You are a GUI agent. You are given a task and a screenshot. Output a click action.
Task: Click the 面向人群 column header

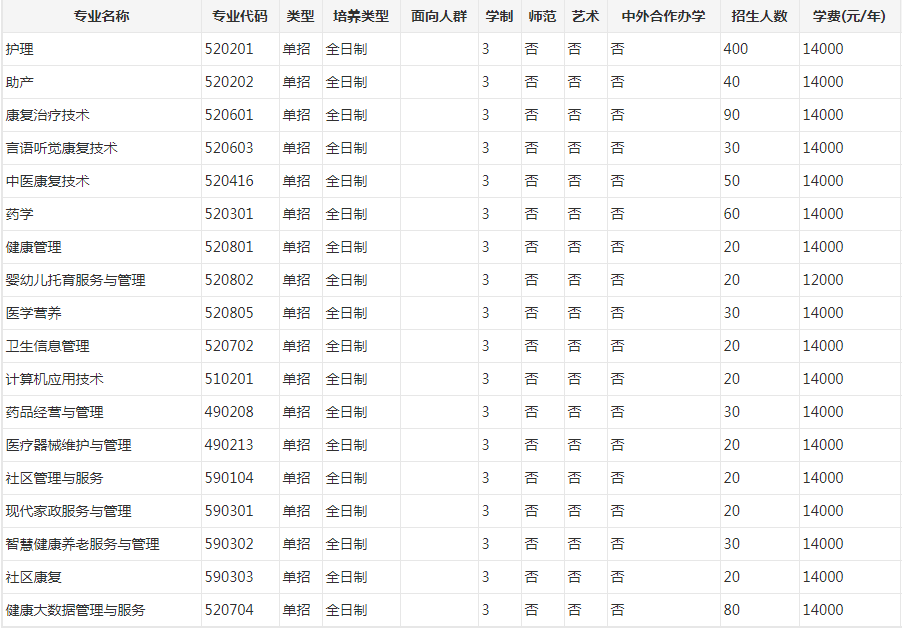pyautogui.click(x=439, y=16)
